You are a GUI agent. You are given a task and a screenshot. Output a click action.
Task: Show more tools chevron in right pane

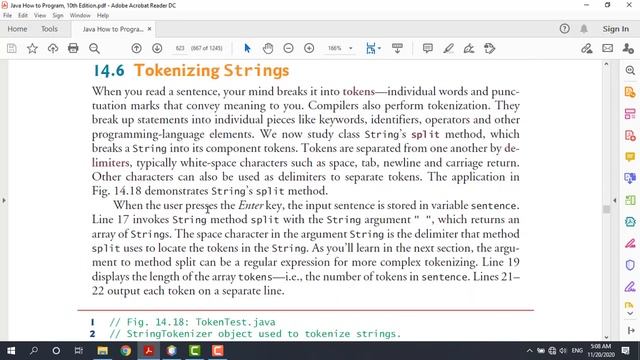coord(630,313)
